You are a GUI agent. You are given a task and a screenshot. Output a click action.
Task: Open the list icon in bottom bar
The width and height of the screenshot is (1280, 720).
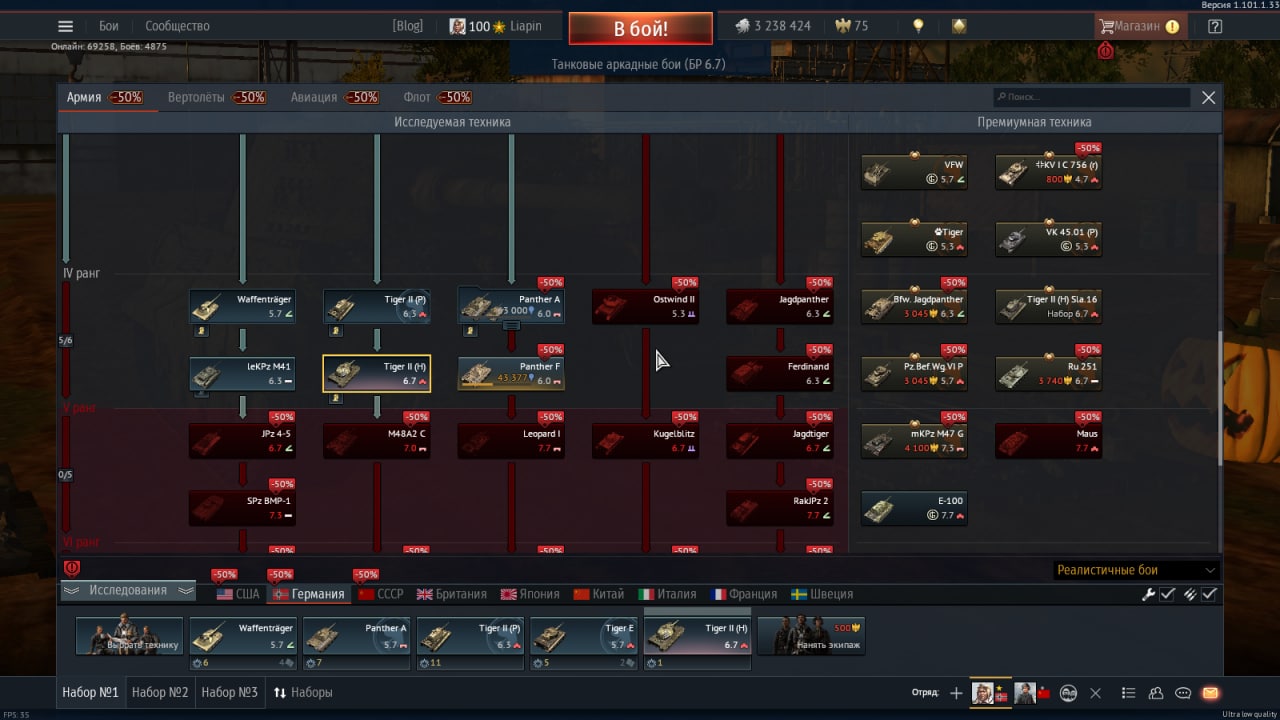coord(1129,693)
